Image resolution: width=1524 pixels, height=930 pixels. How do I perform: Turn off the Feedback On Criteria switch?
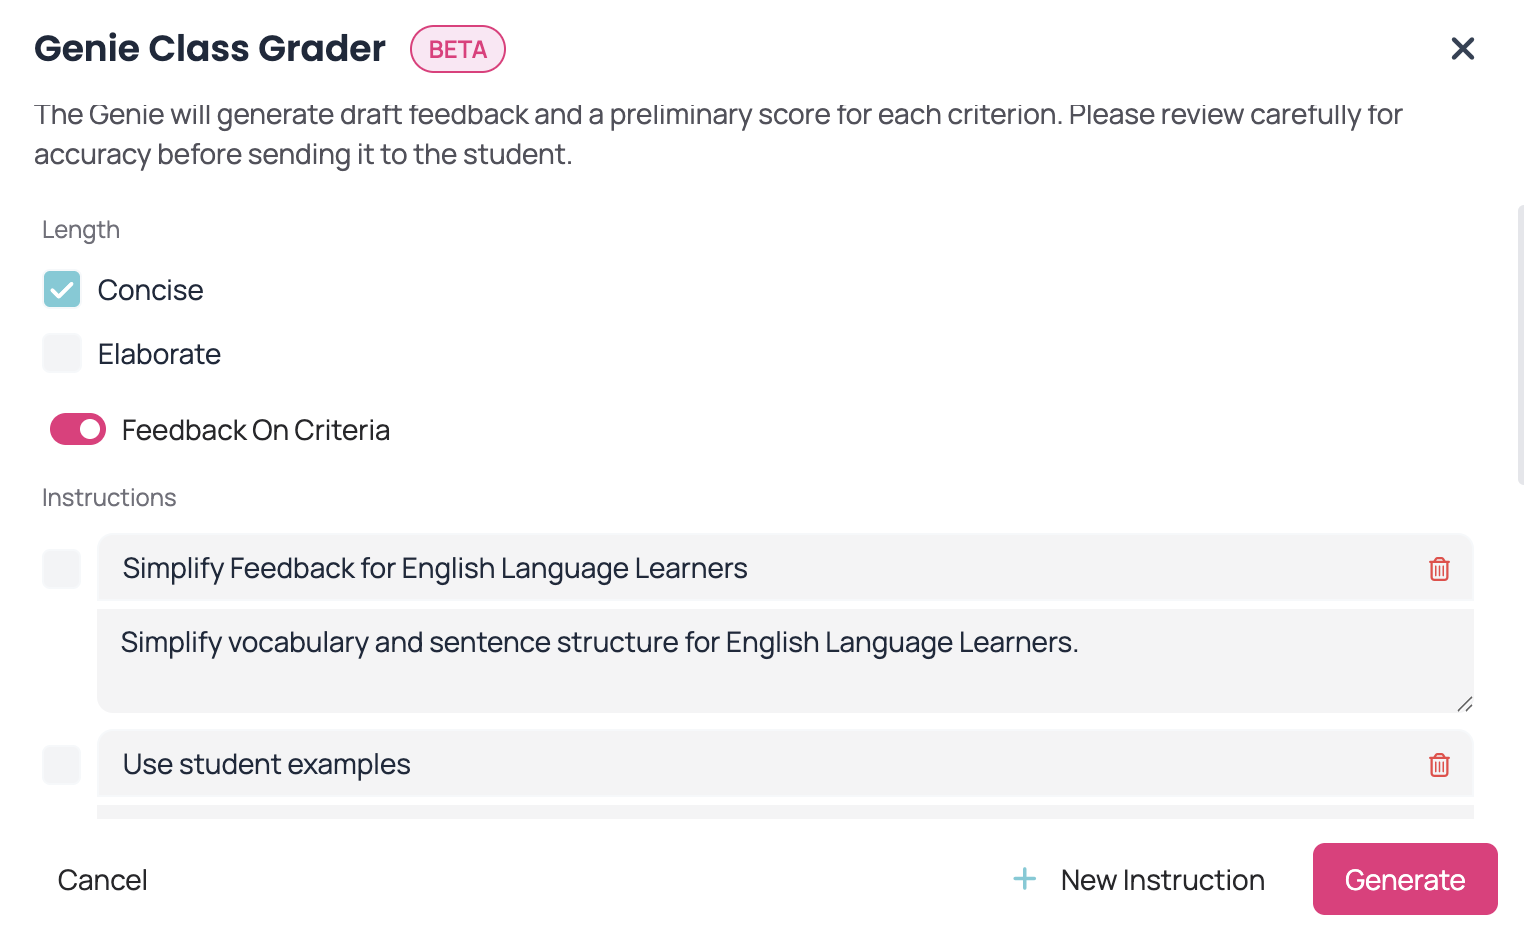[78, 429]
